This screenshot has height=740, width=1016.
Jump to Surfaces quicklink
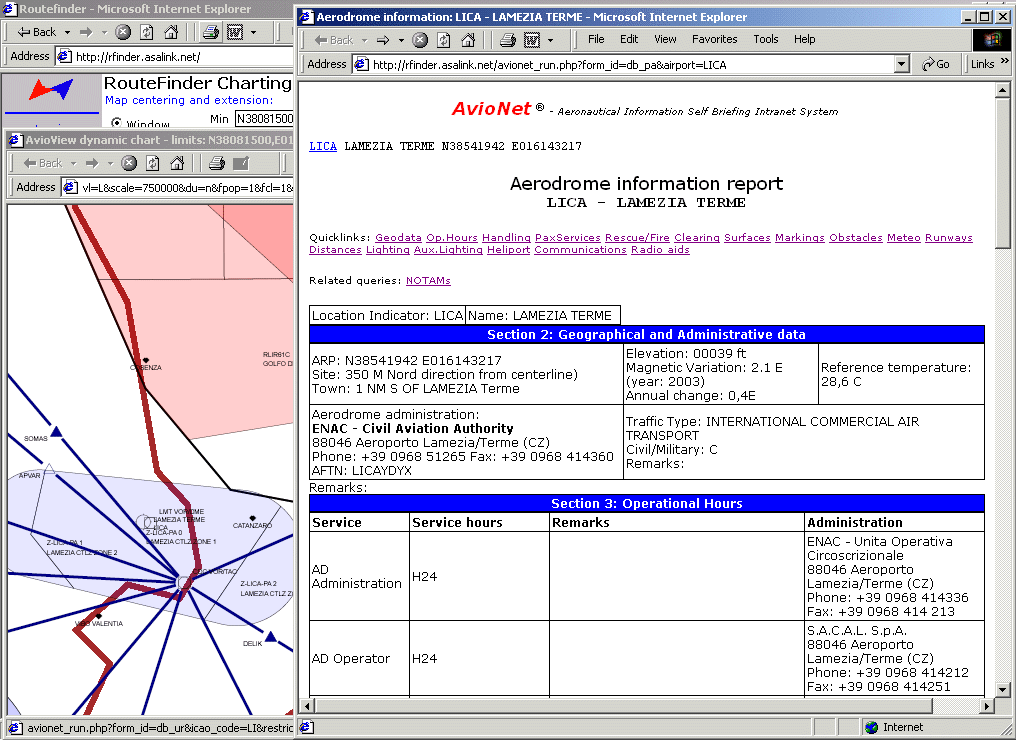click(x=747, y=238)
